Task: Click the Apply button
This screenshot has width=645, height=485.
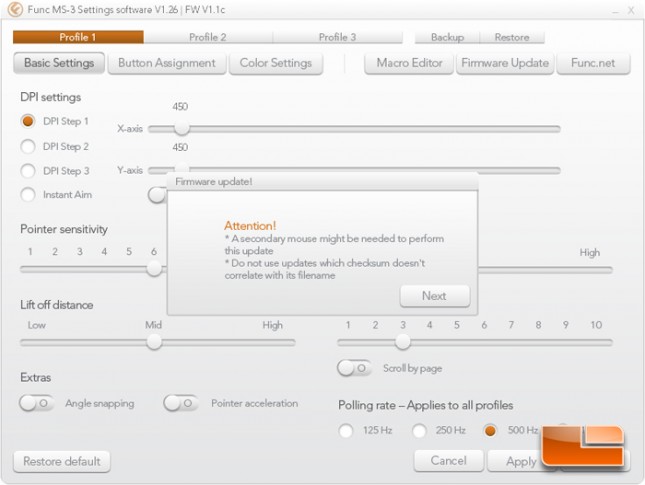Action: point(521,461)
